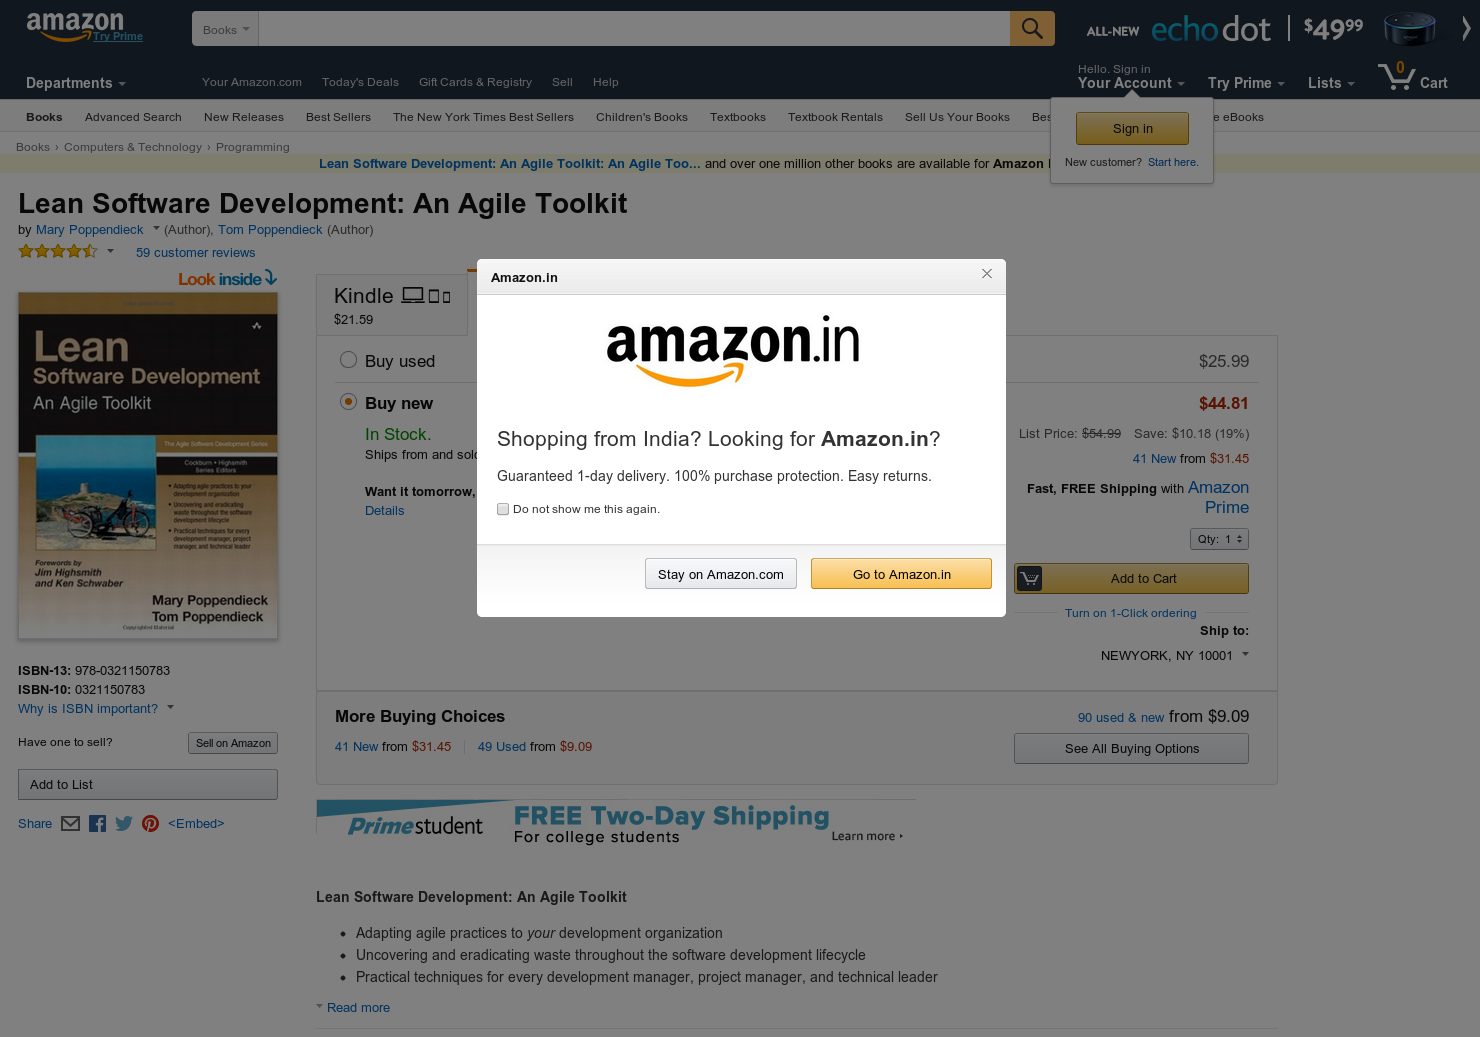Select the Buy new option

click(x=348, y=401)
